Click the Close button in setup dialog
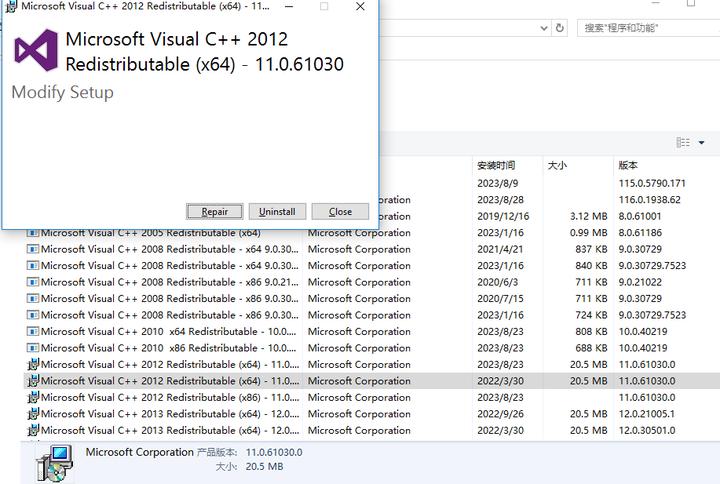The image size is (720, 484). (x=340, y=212)
